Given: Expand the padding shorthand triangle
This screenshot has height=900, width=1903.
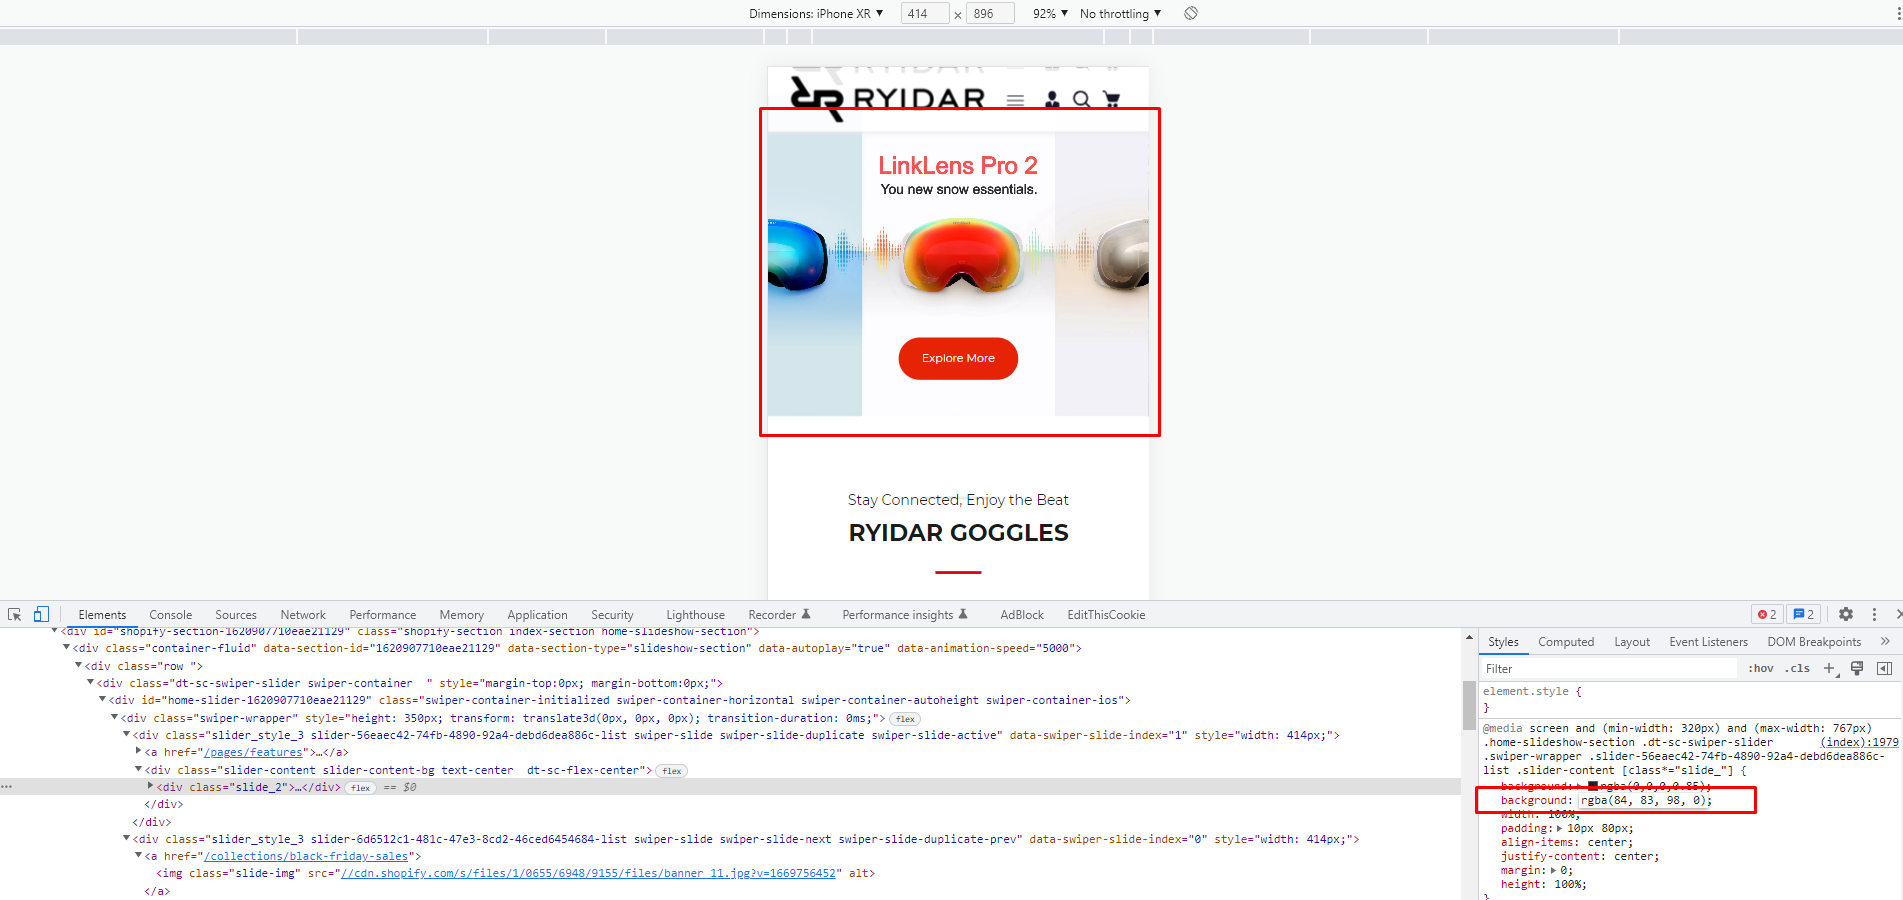Looking at the screenshot, I should click(1559, 828).
